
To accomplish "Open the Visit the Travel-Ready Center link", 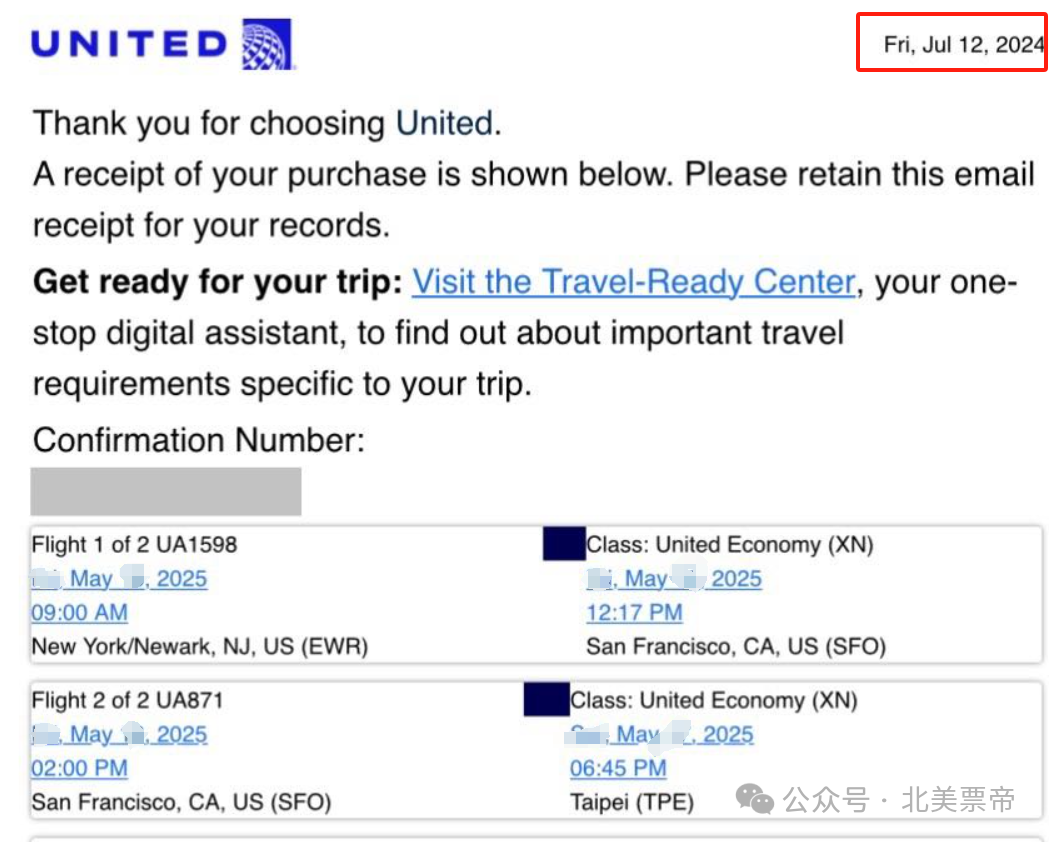I will point(634,282).
